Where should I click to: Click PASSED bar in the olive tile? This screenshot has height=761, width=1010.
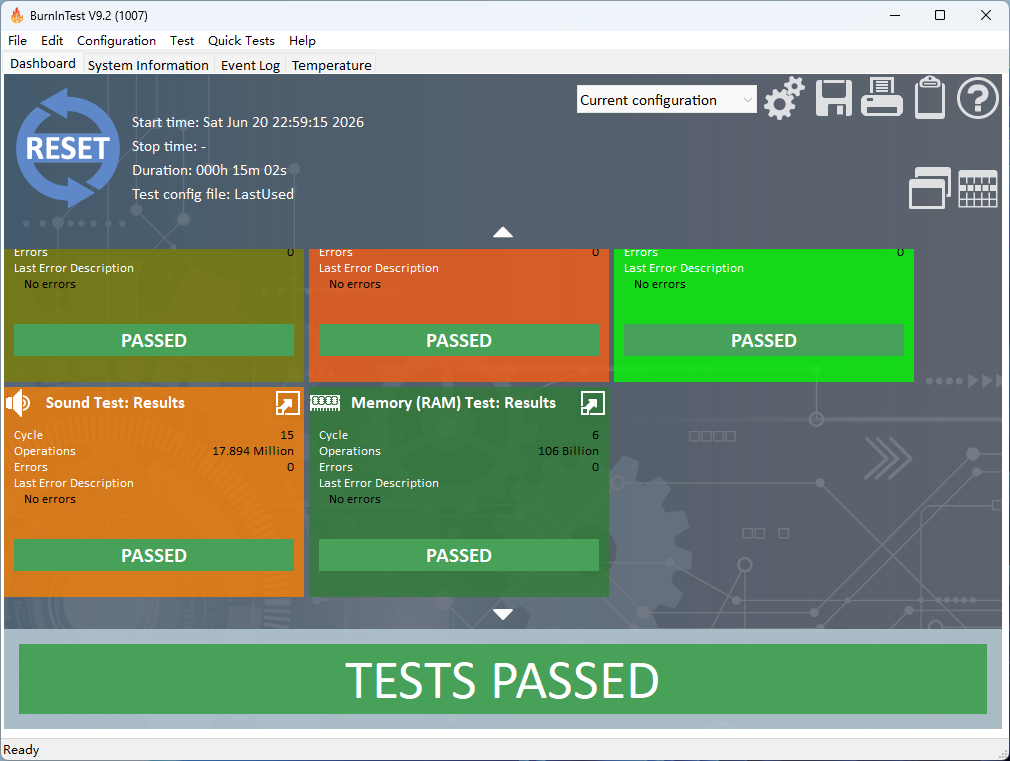154,340
